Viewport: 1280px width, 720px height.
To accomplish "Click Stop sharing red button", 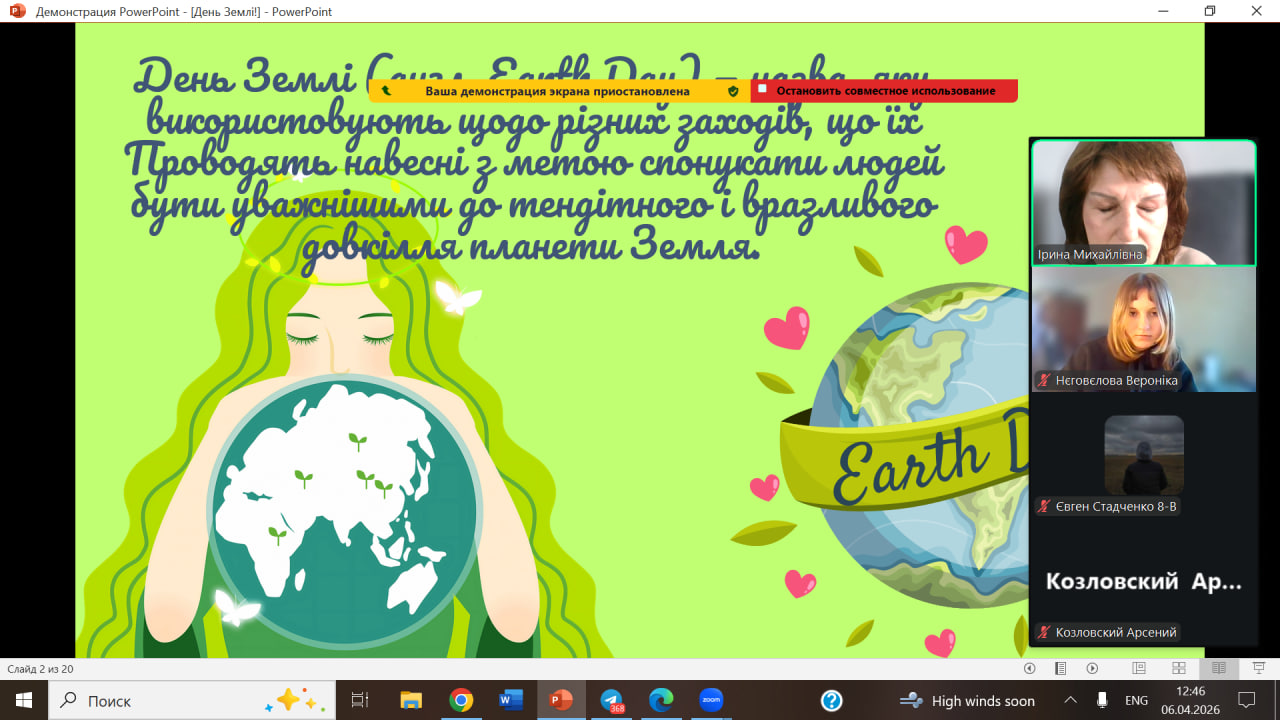I will coord(884,91).
